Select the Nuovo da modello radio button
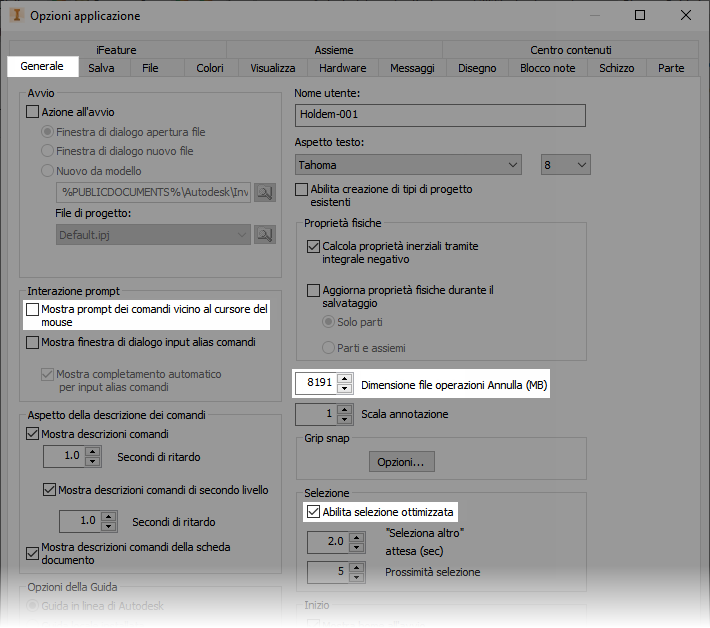 click(47, 171)
